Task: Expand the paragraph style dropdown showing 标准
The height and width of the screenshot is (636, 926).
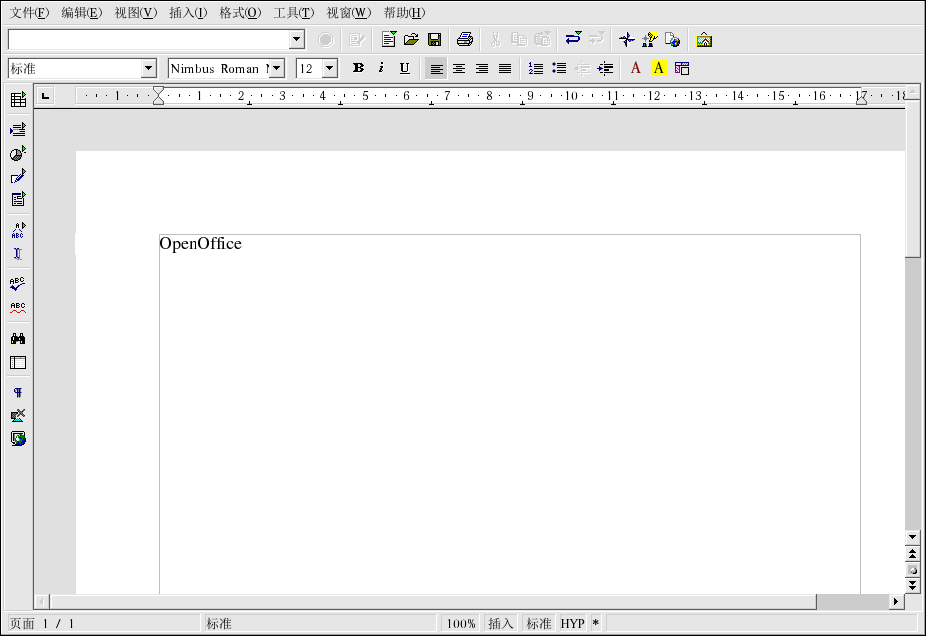Action: click(x=149, y=68)
